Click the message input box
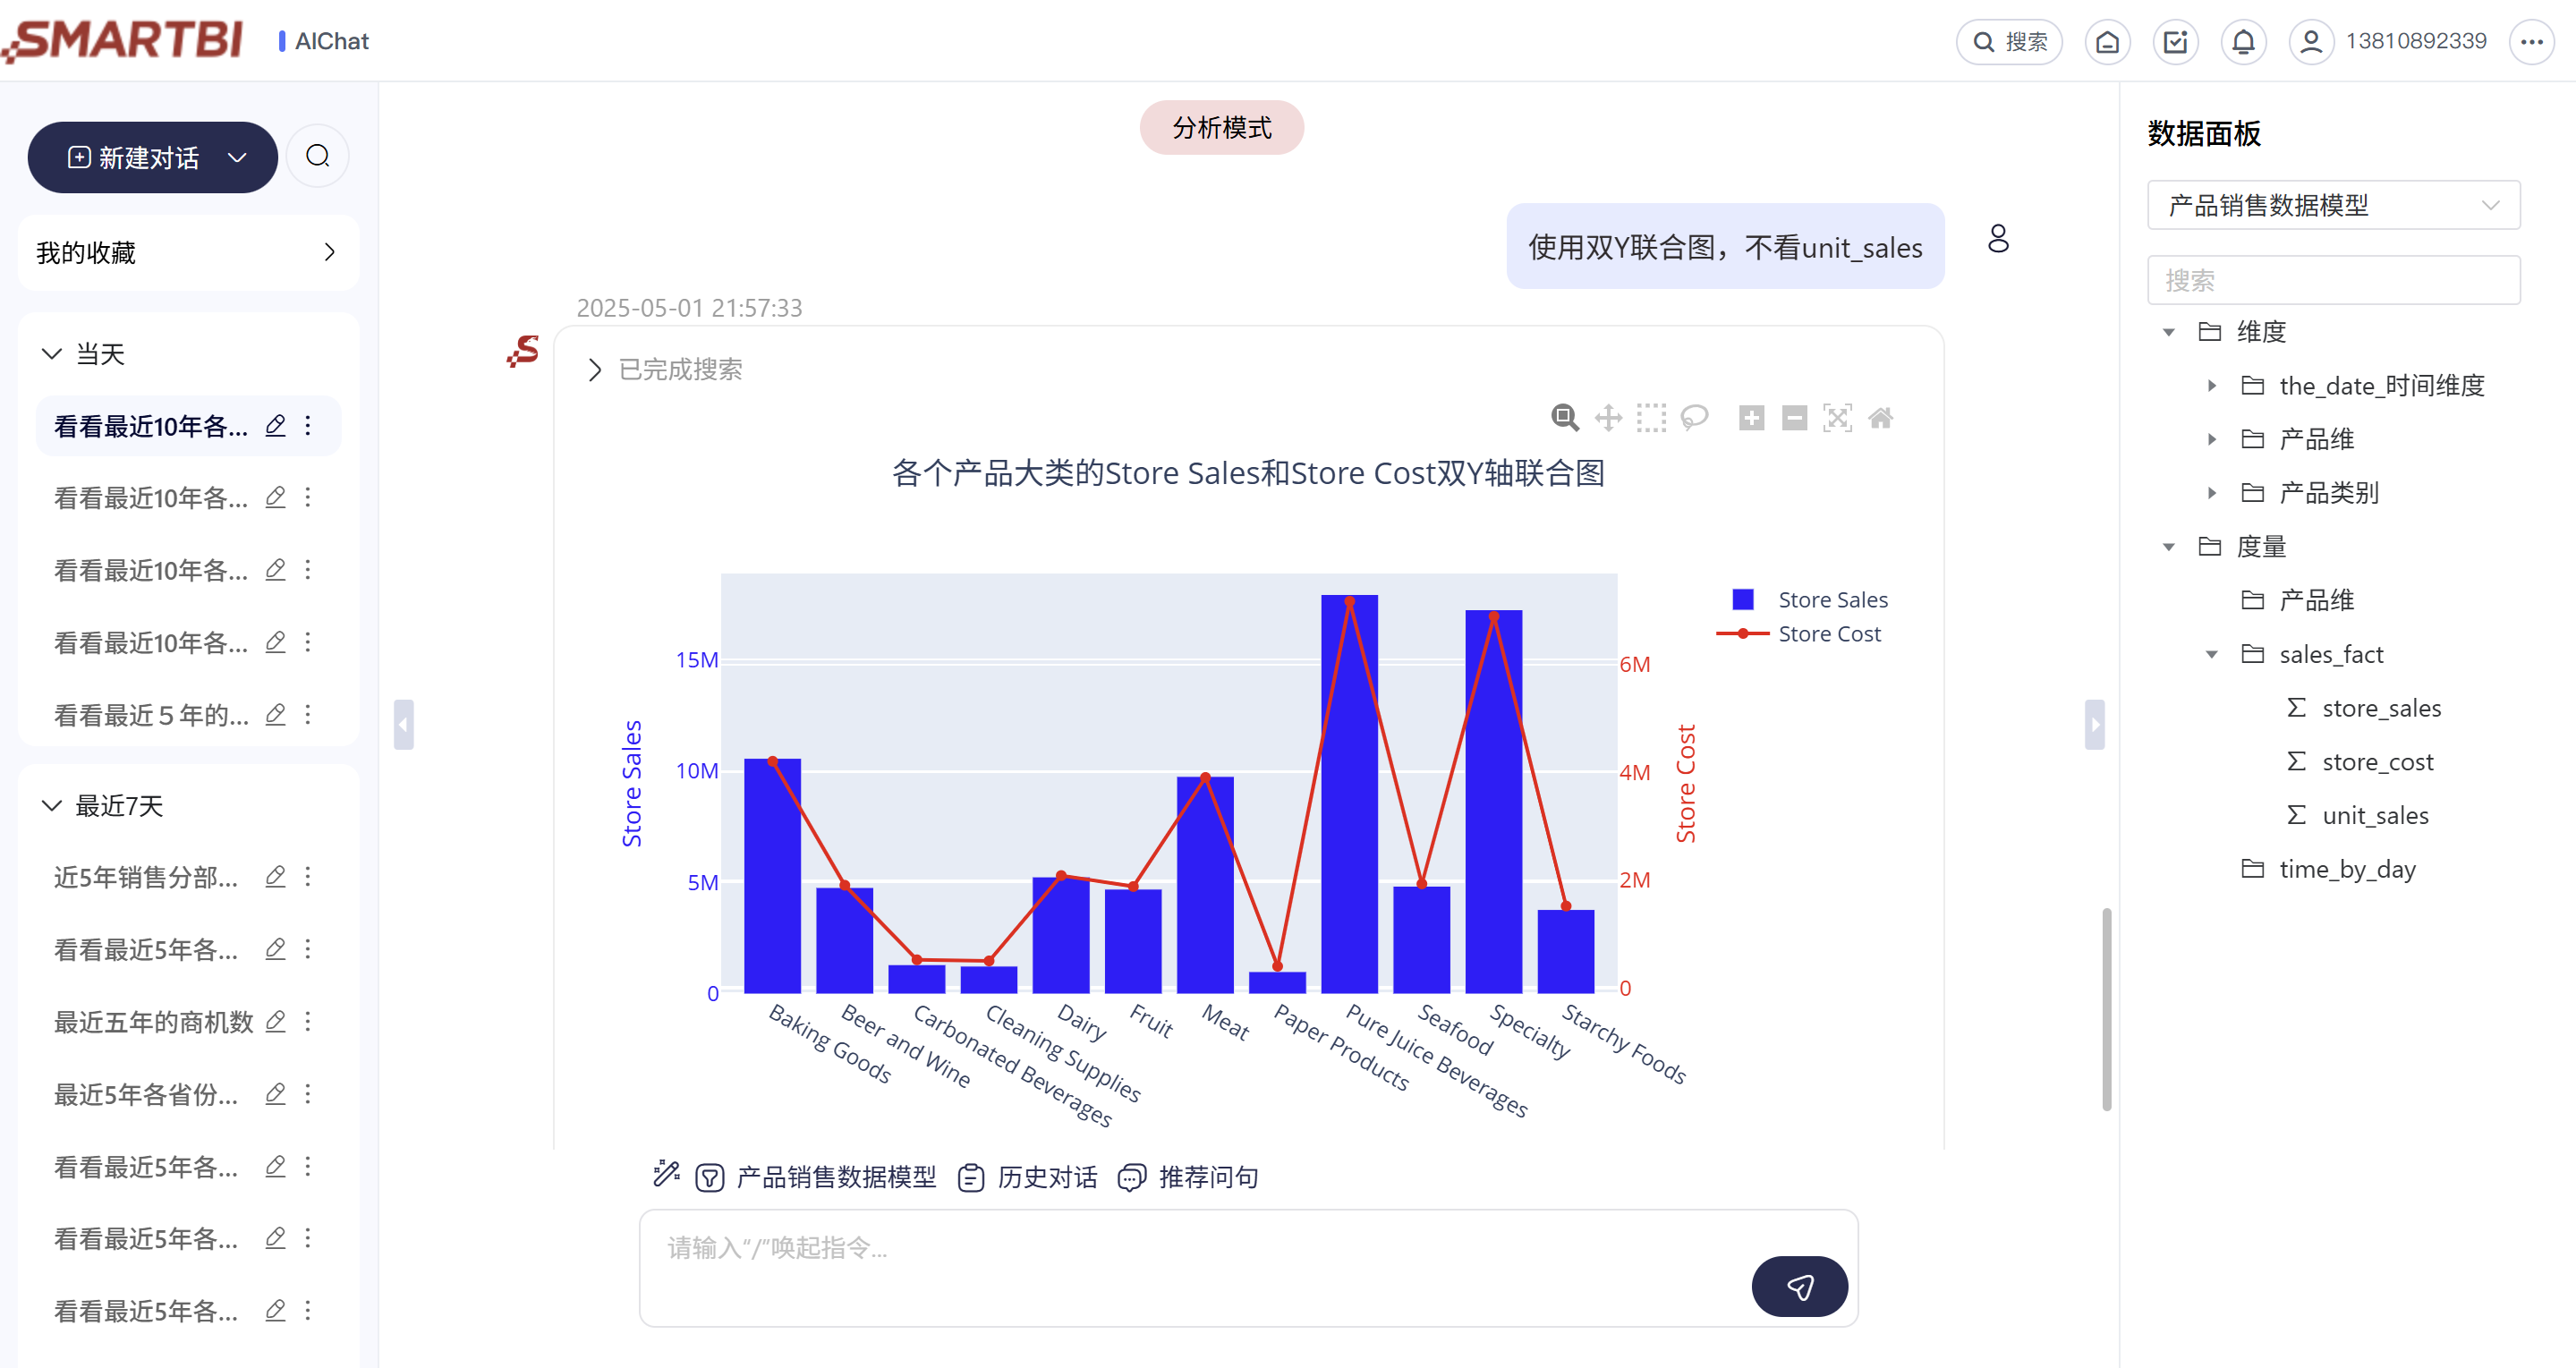This screenshot has height=1368, width=2576. click(1248, 1268)
